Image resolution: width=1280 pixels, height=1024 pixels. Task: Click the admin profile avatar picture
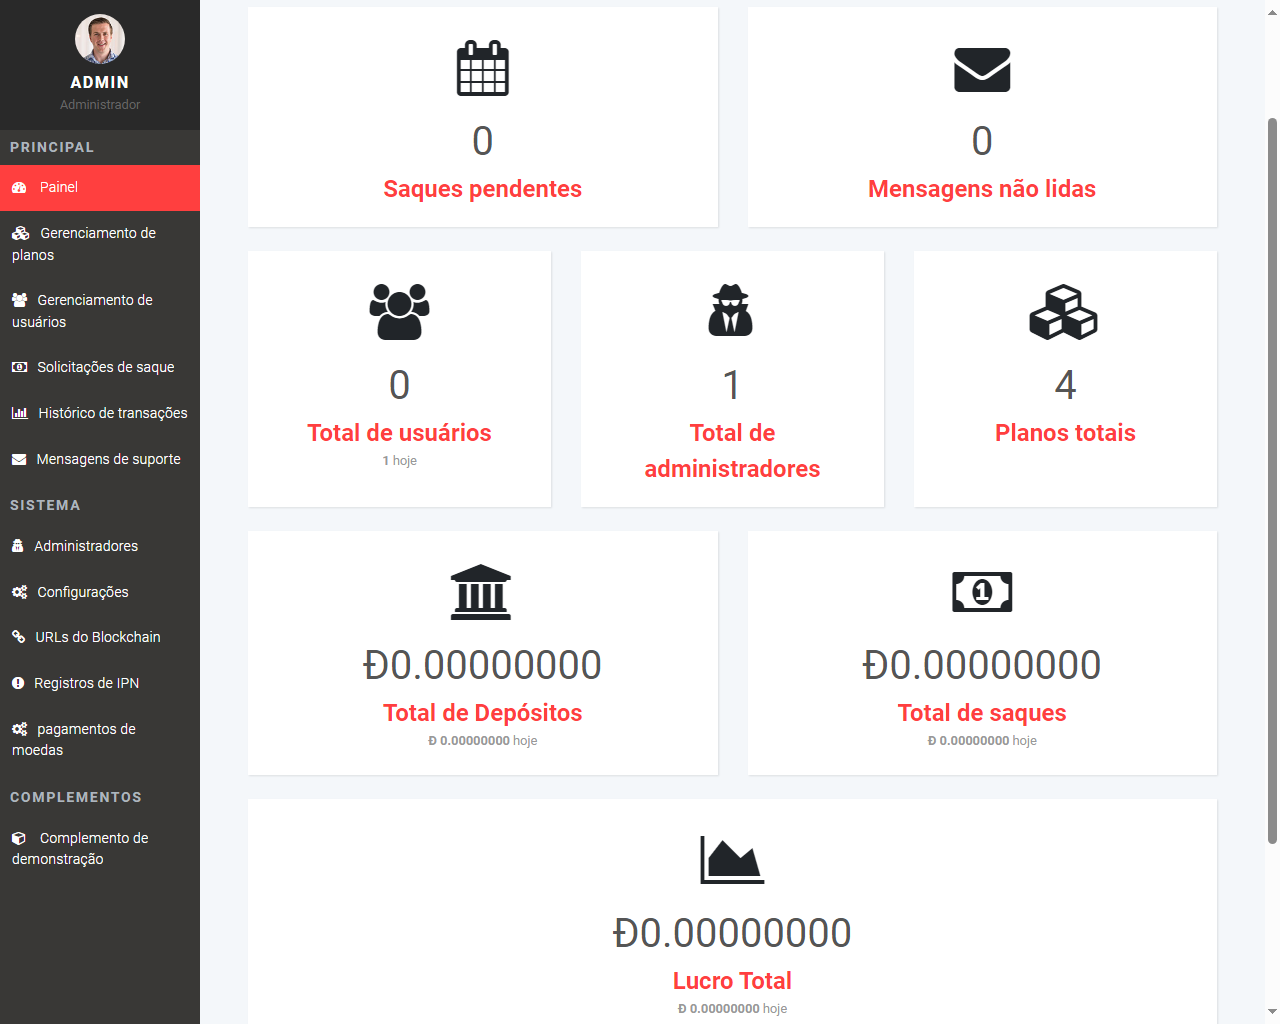click(x=100, y=40)
